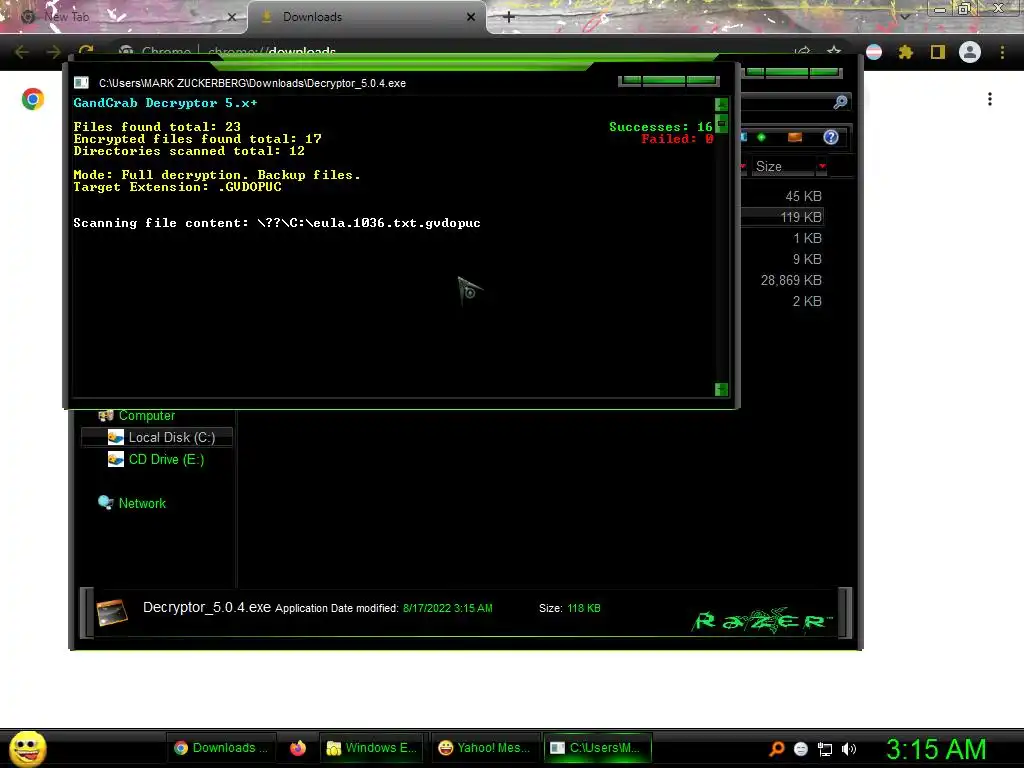Screen dimensions: 1024x768
Task: Open the downloads page three-dot menu
Action: (990, 99)
